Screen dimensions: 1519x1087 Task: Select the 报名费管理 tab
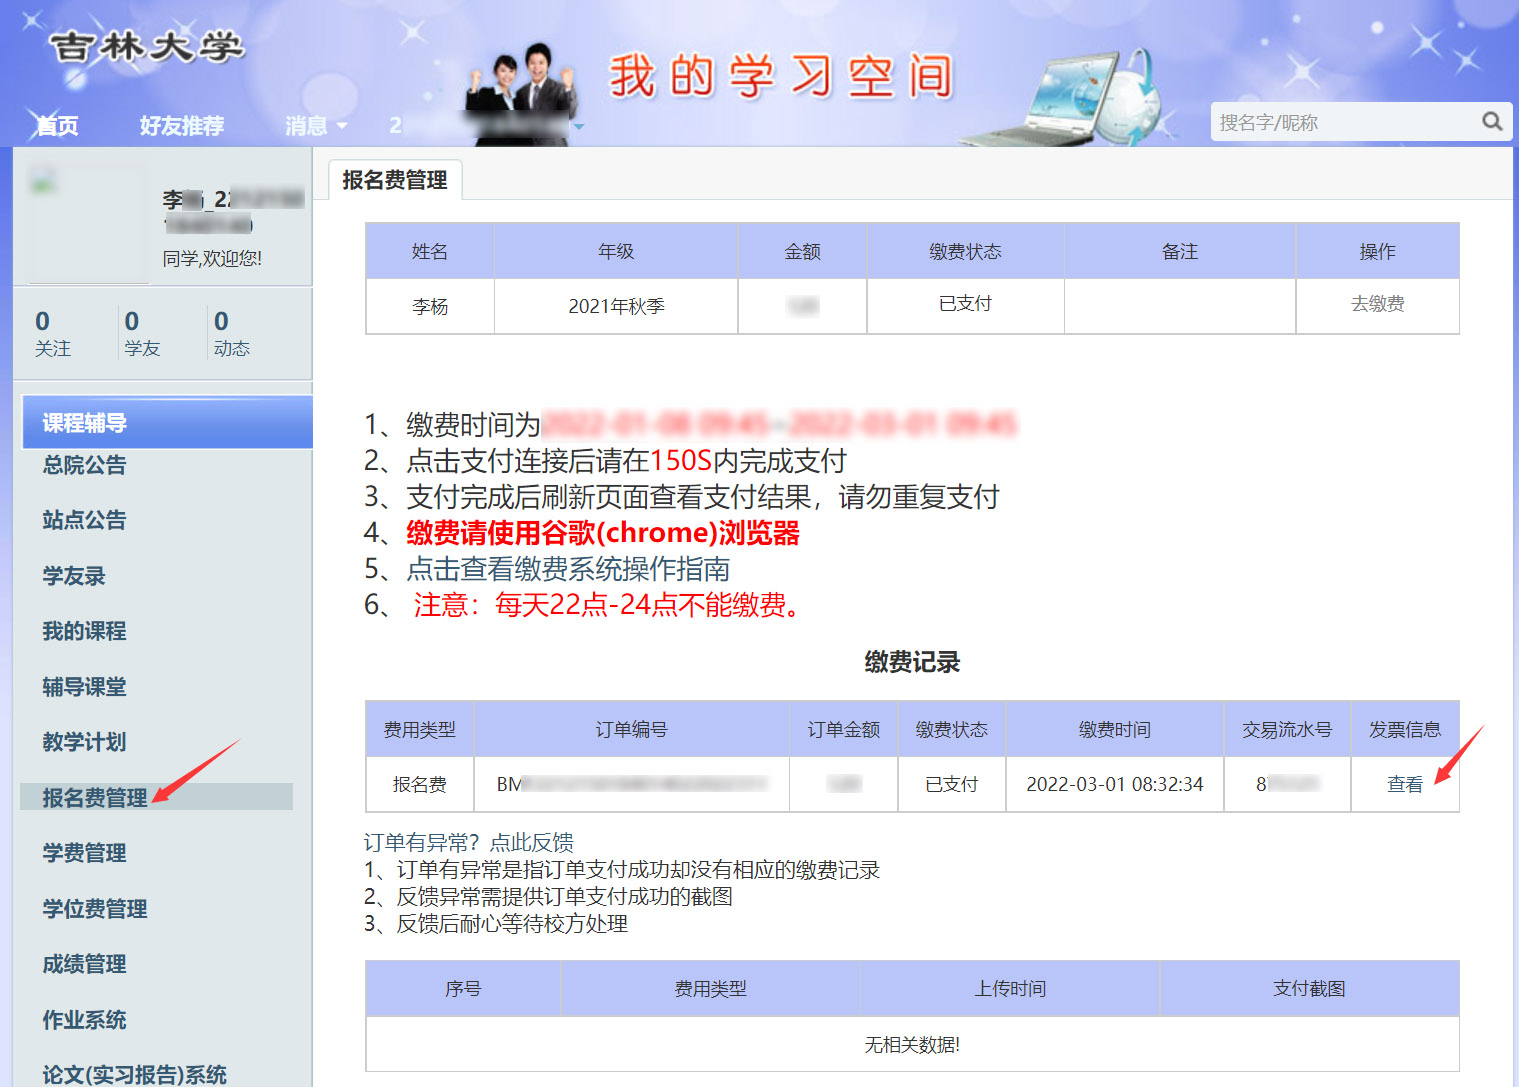(x=395, y=180)
